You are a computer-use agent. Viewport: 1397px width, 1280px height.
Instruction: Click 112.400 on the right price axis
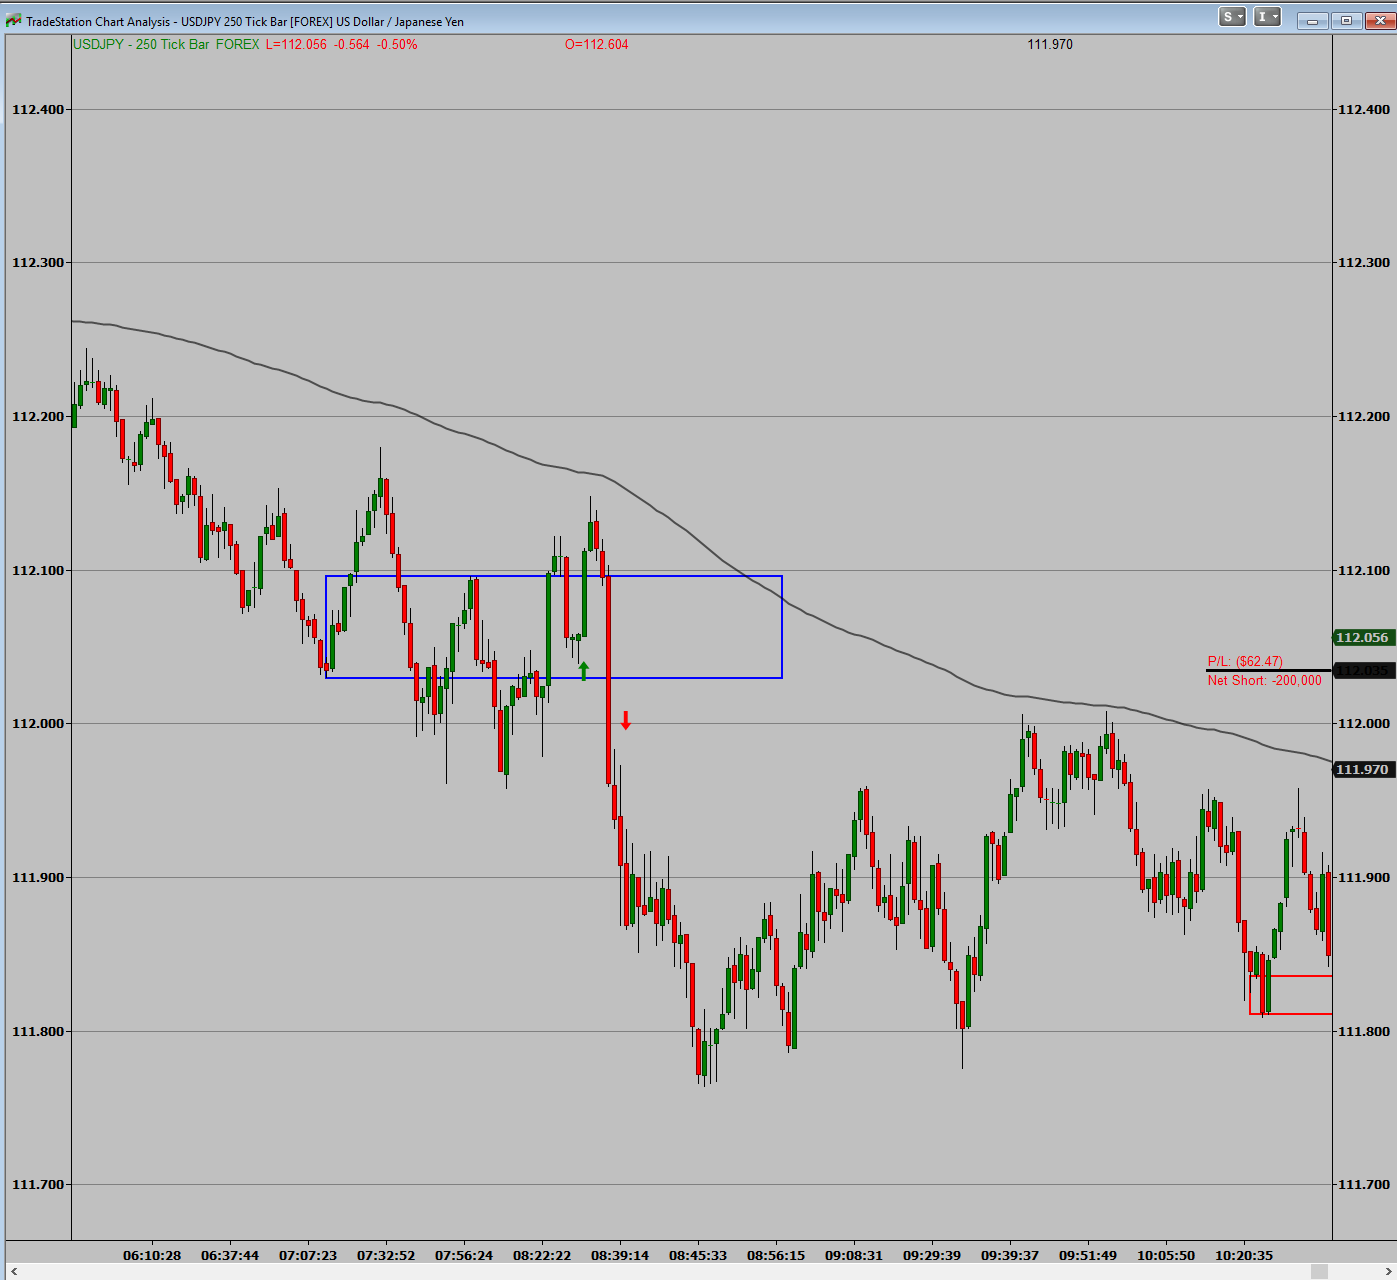tap(1364, 110)
